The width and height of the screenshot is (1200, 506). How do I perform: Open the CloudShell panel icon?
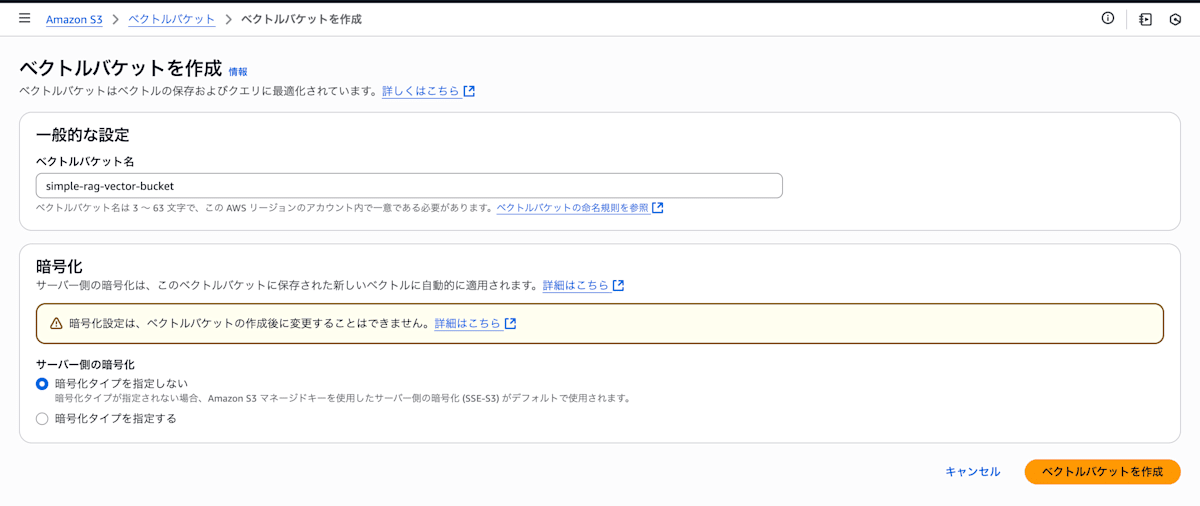click(1146, 19)
